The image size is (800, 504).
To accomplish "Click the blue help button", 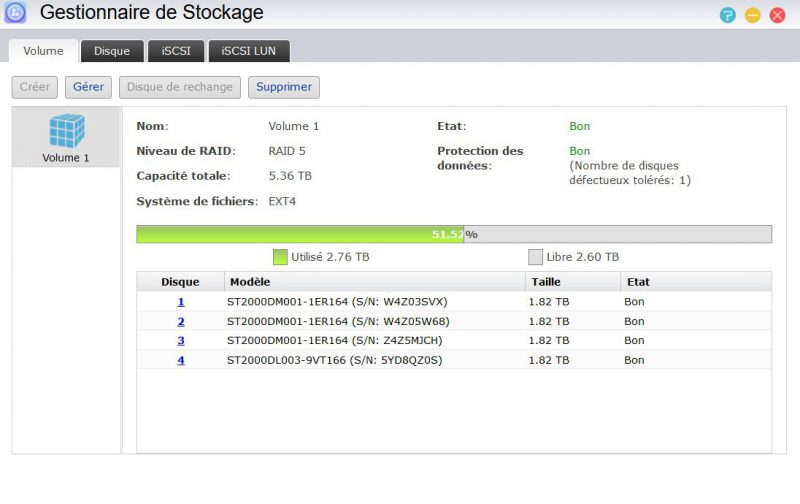I will click(x=728, y=15).
